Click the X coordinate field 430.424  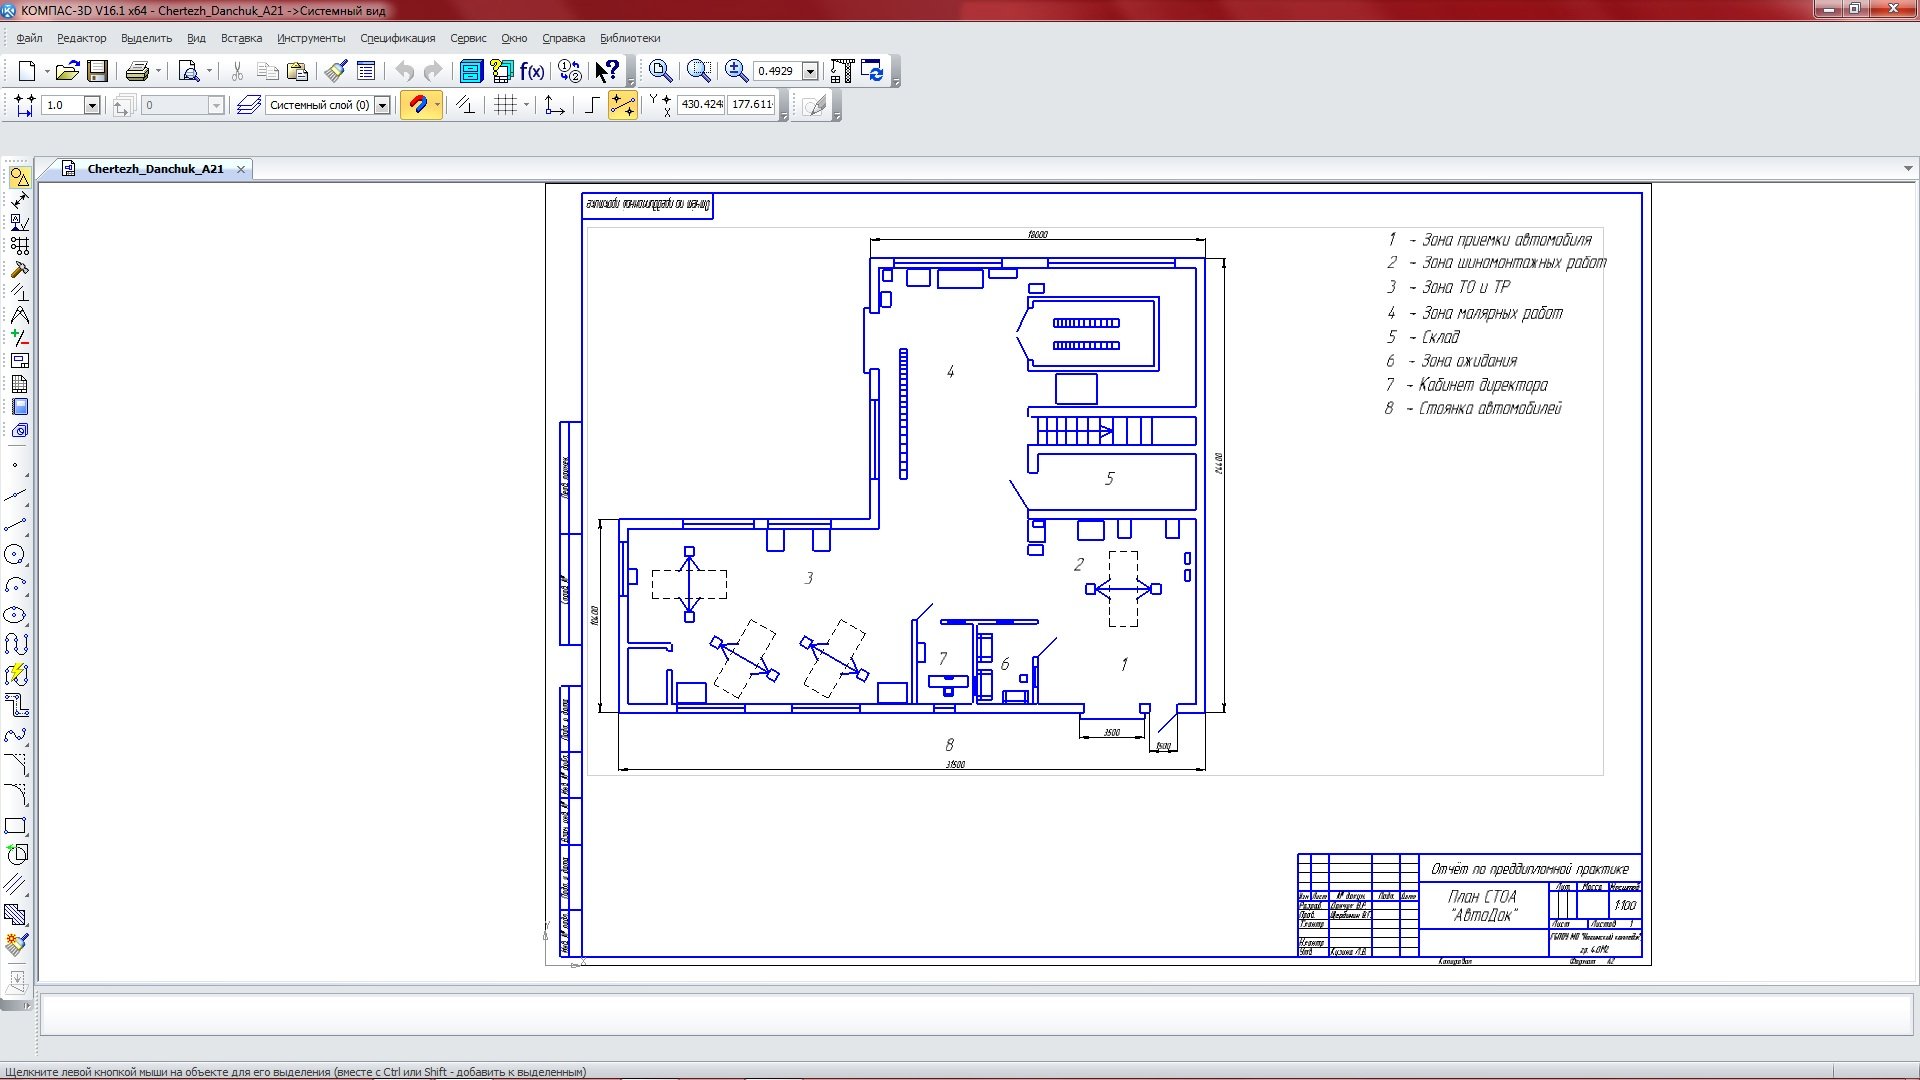(701, 104)
